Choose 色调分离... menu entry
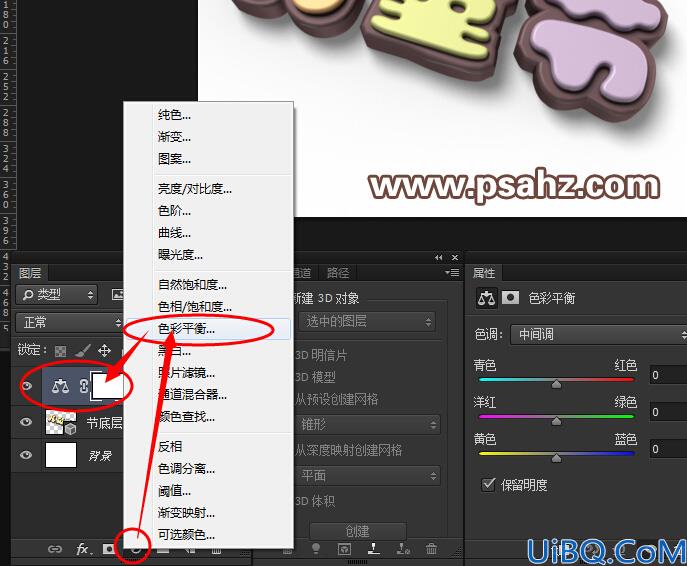The width and height of the screenshot is (687, 566). pos(186,469)
